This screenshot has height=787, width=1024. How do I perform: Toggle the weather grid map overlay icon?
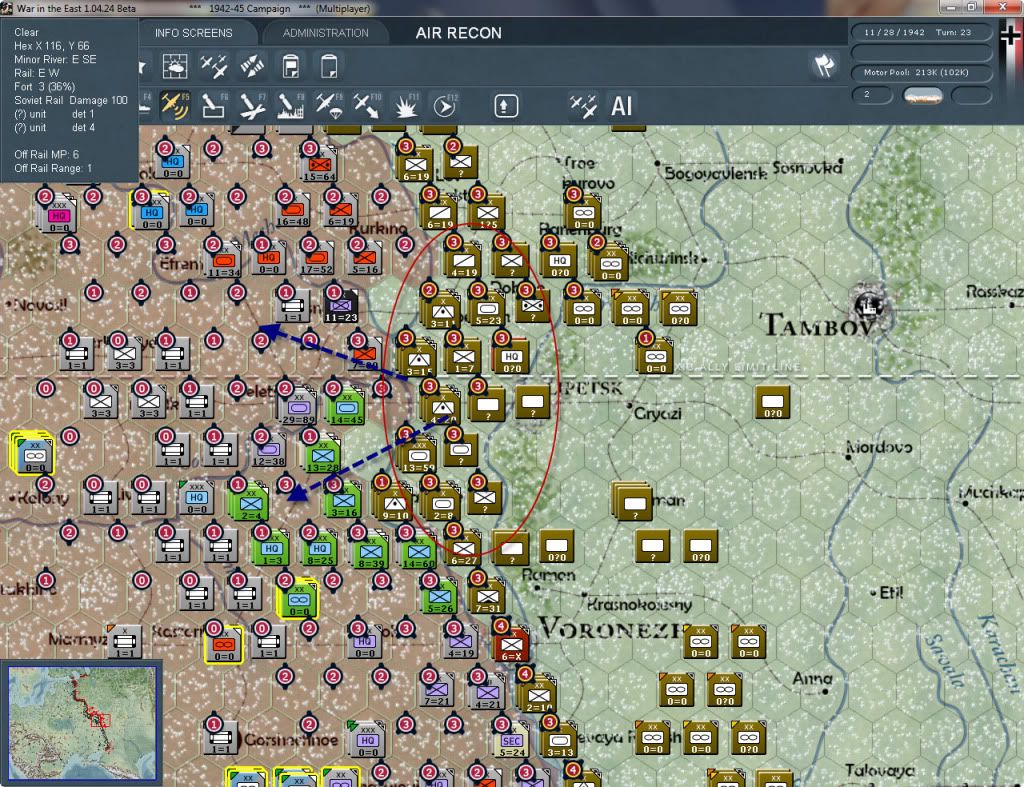point(175,66)
